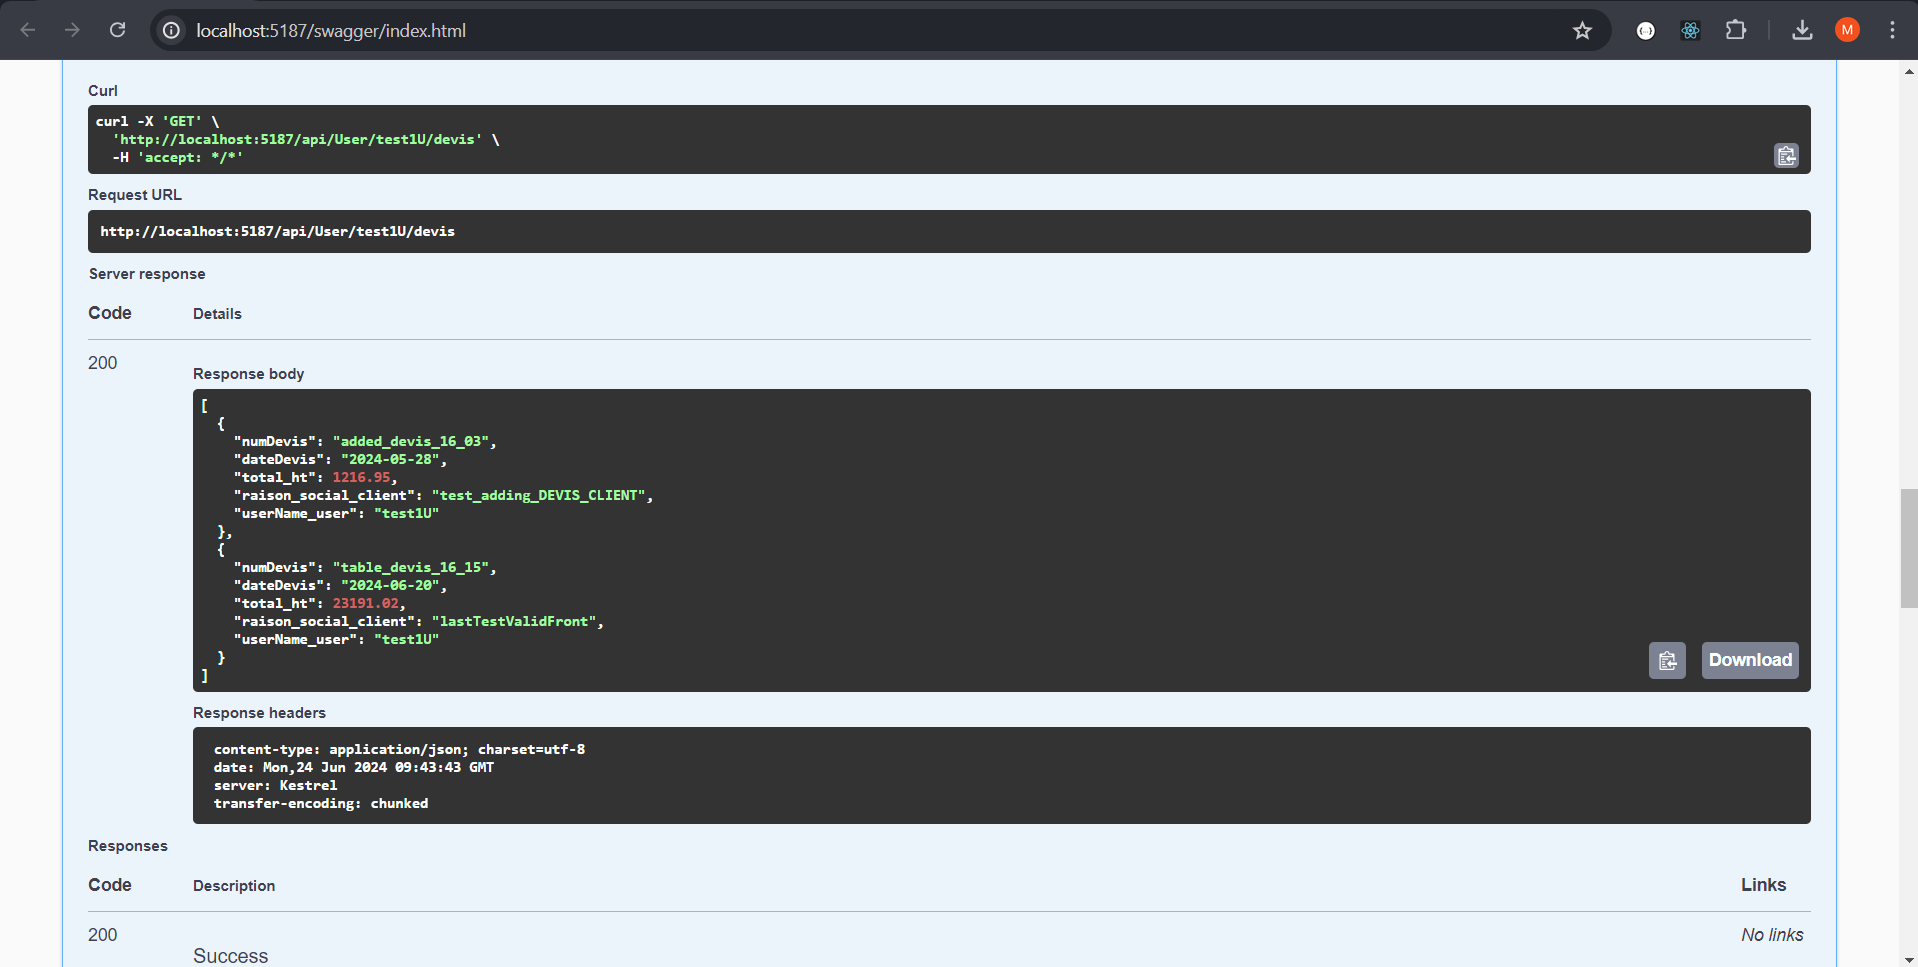Open Chrome three-dot menu
The width and height of the screenshot is (1918, 967).
1892,31
